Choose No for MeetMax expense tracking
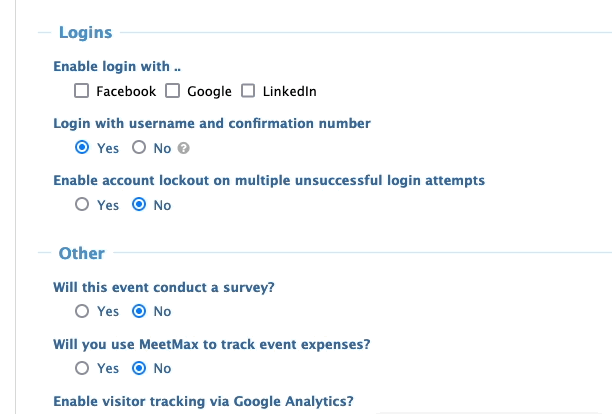 coord(140,368)
